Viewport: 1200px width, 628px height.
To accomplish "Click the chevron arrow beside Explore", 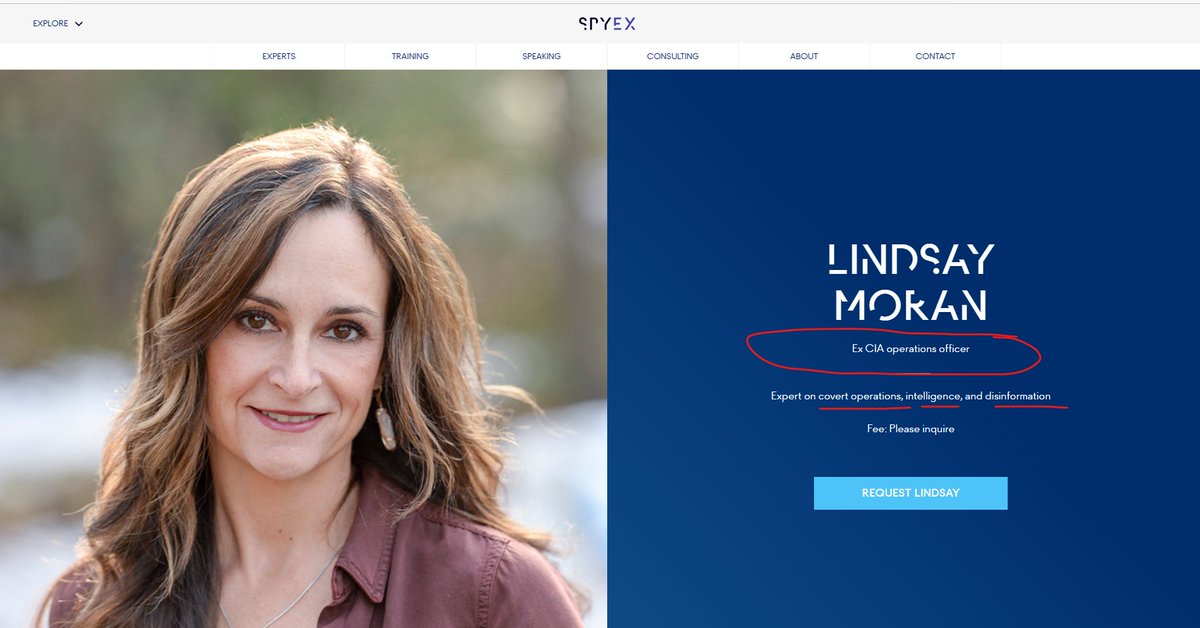I will pos(79,24).
